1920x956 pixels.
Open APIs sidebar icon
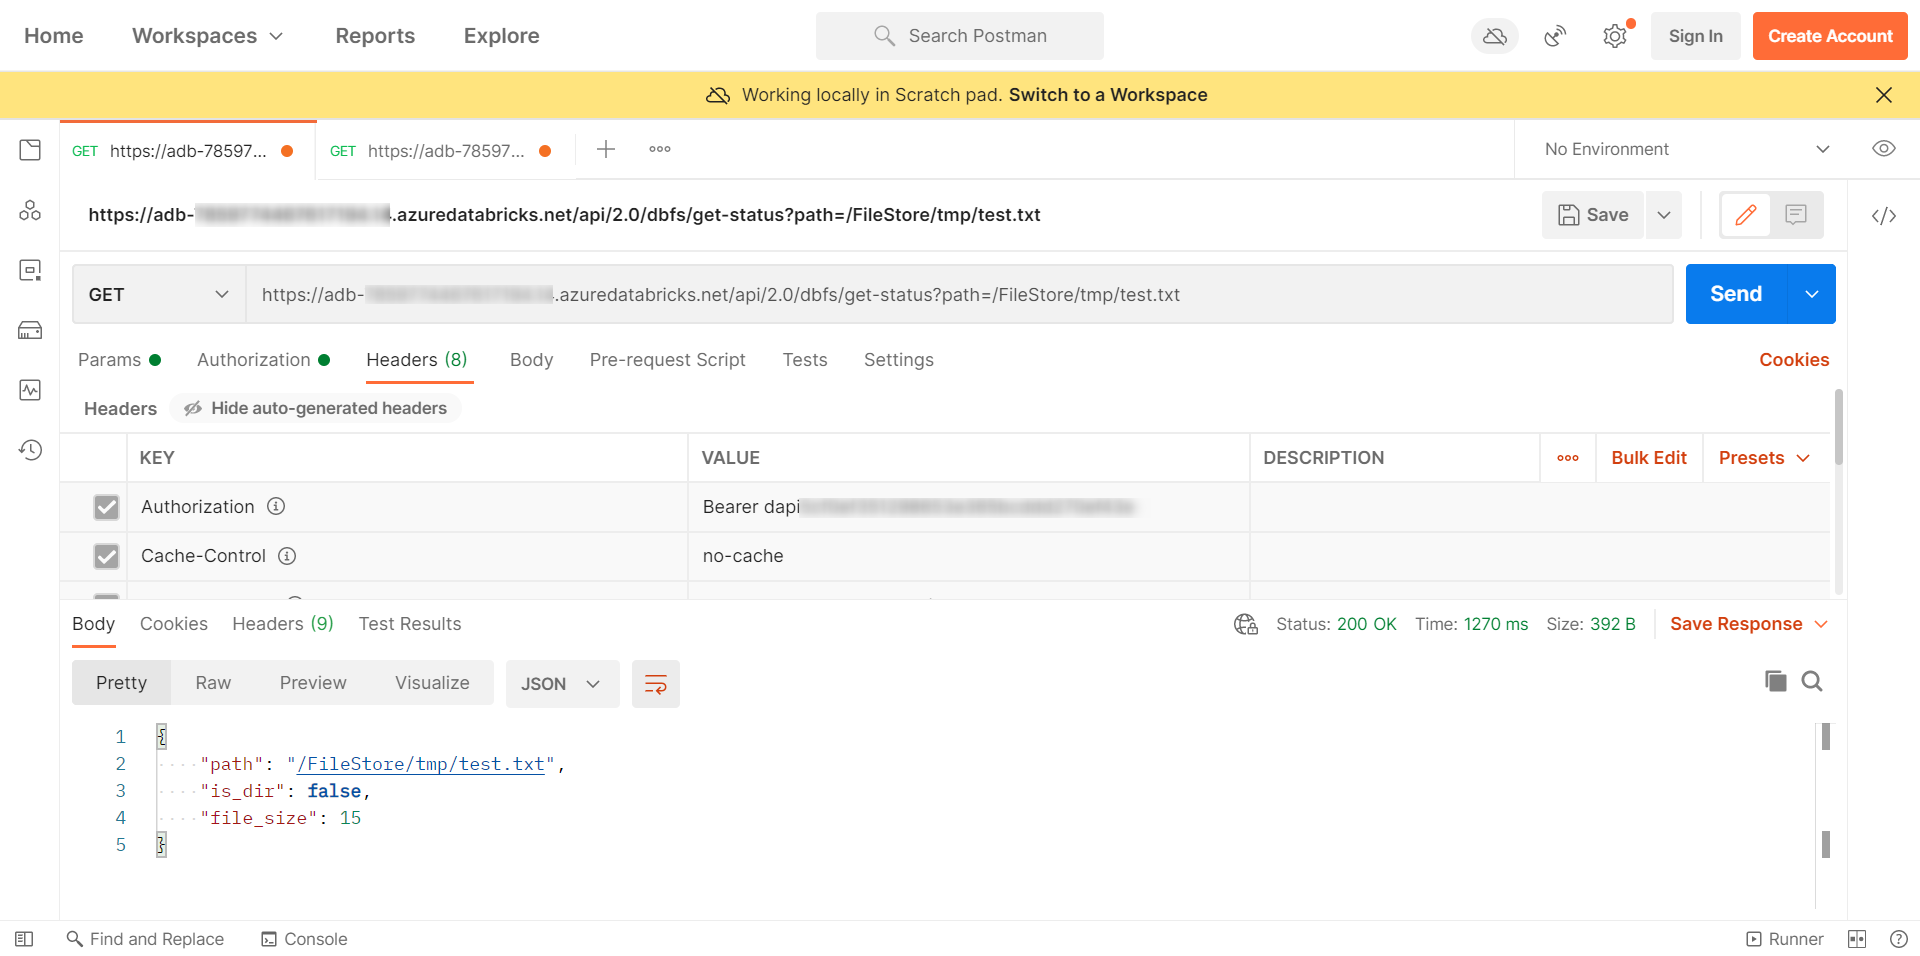pos(30,210)
